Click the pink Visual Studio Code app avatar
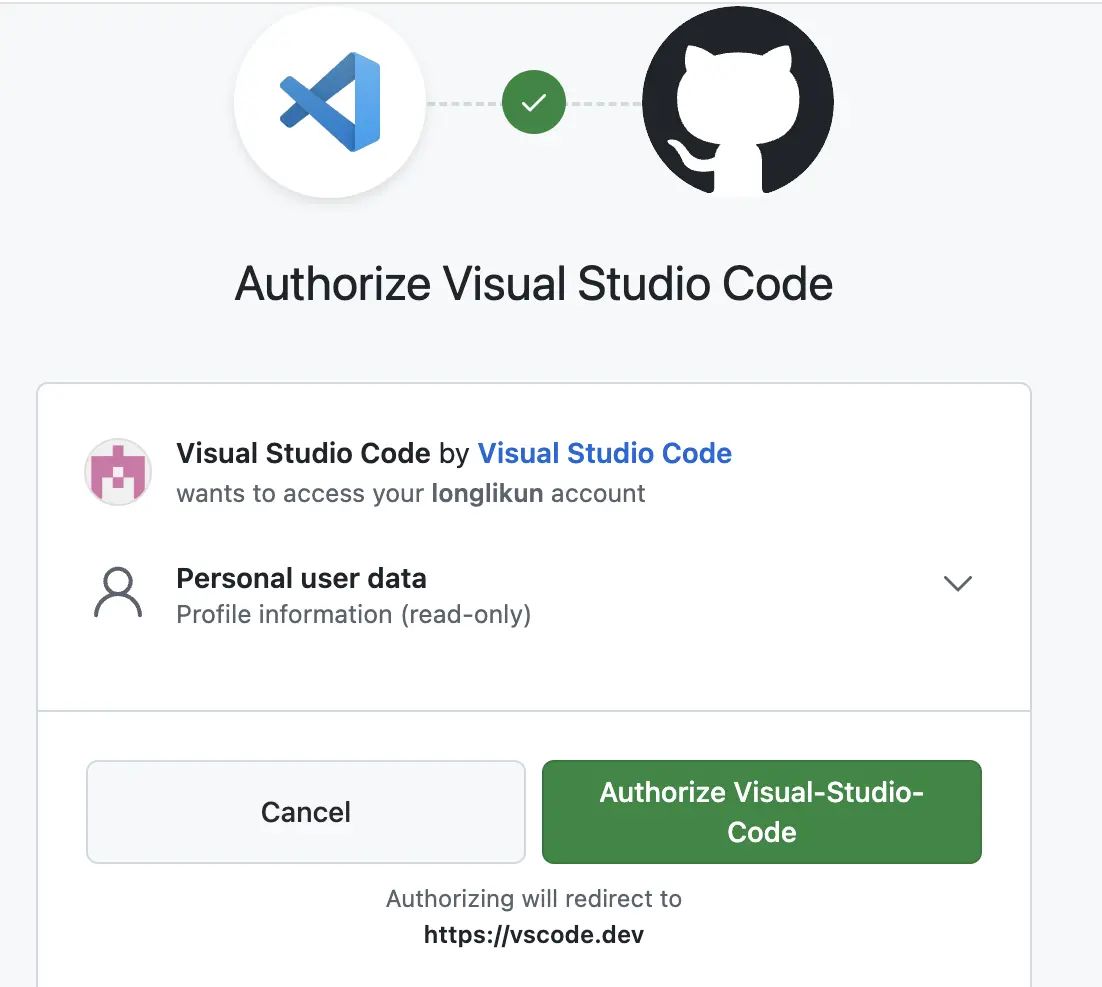 pos(117,470)
